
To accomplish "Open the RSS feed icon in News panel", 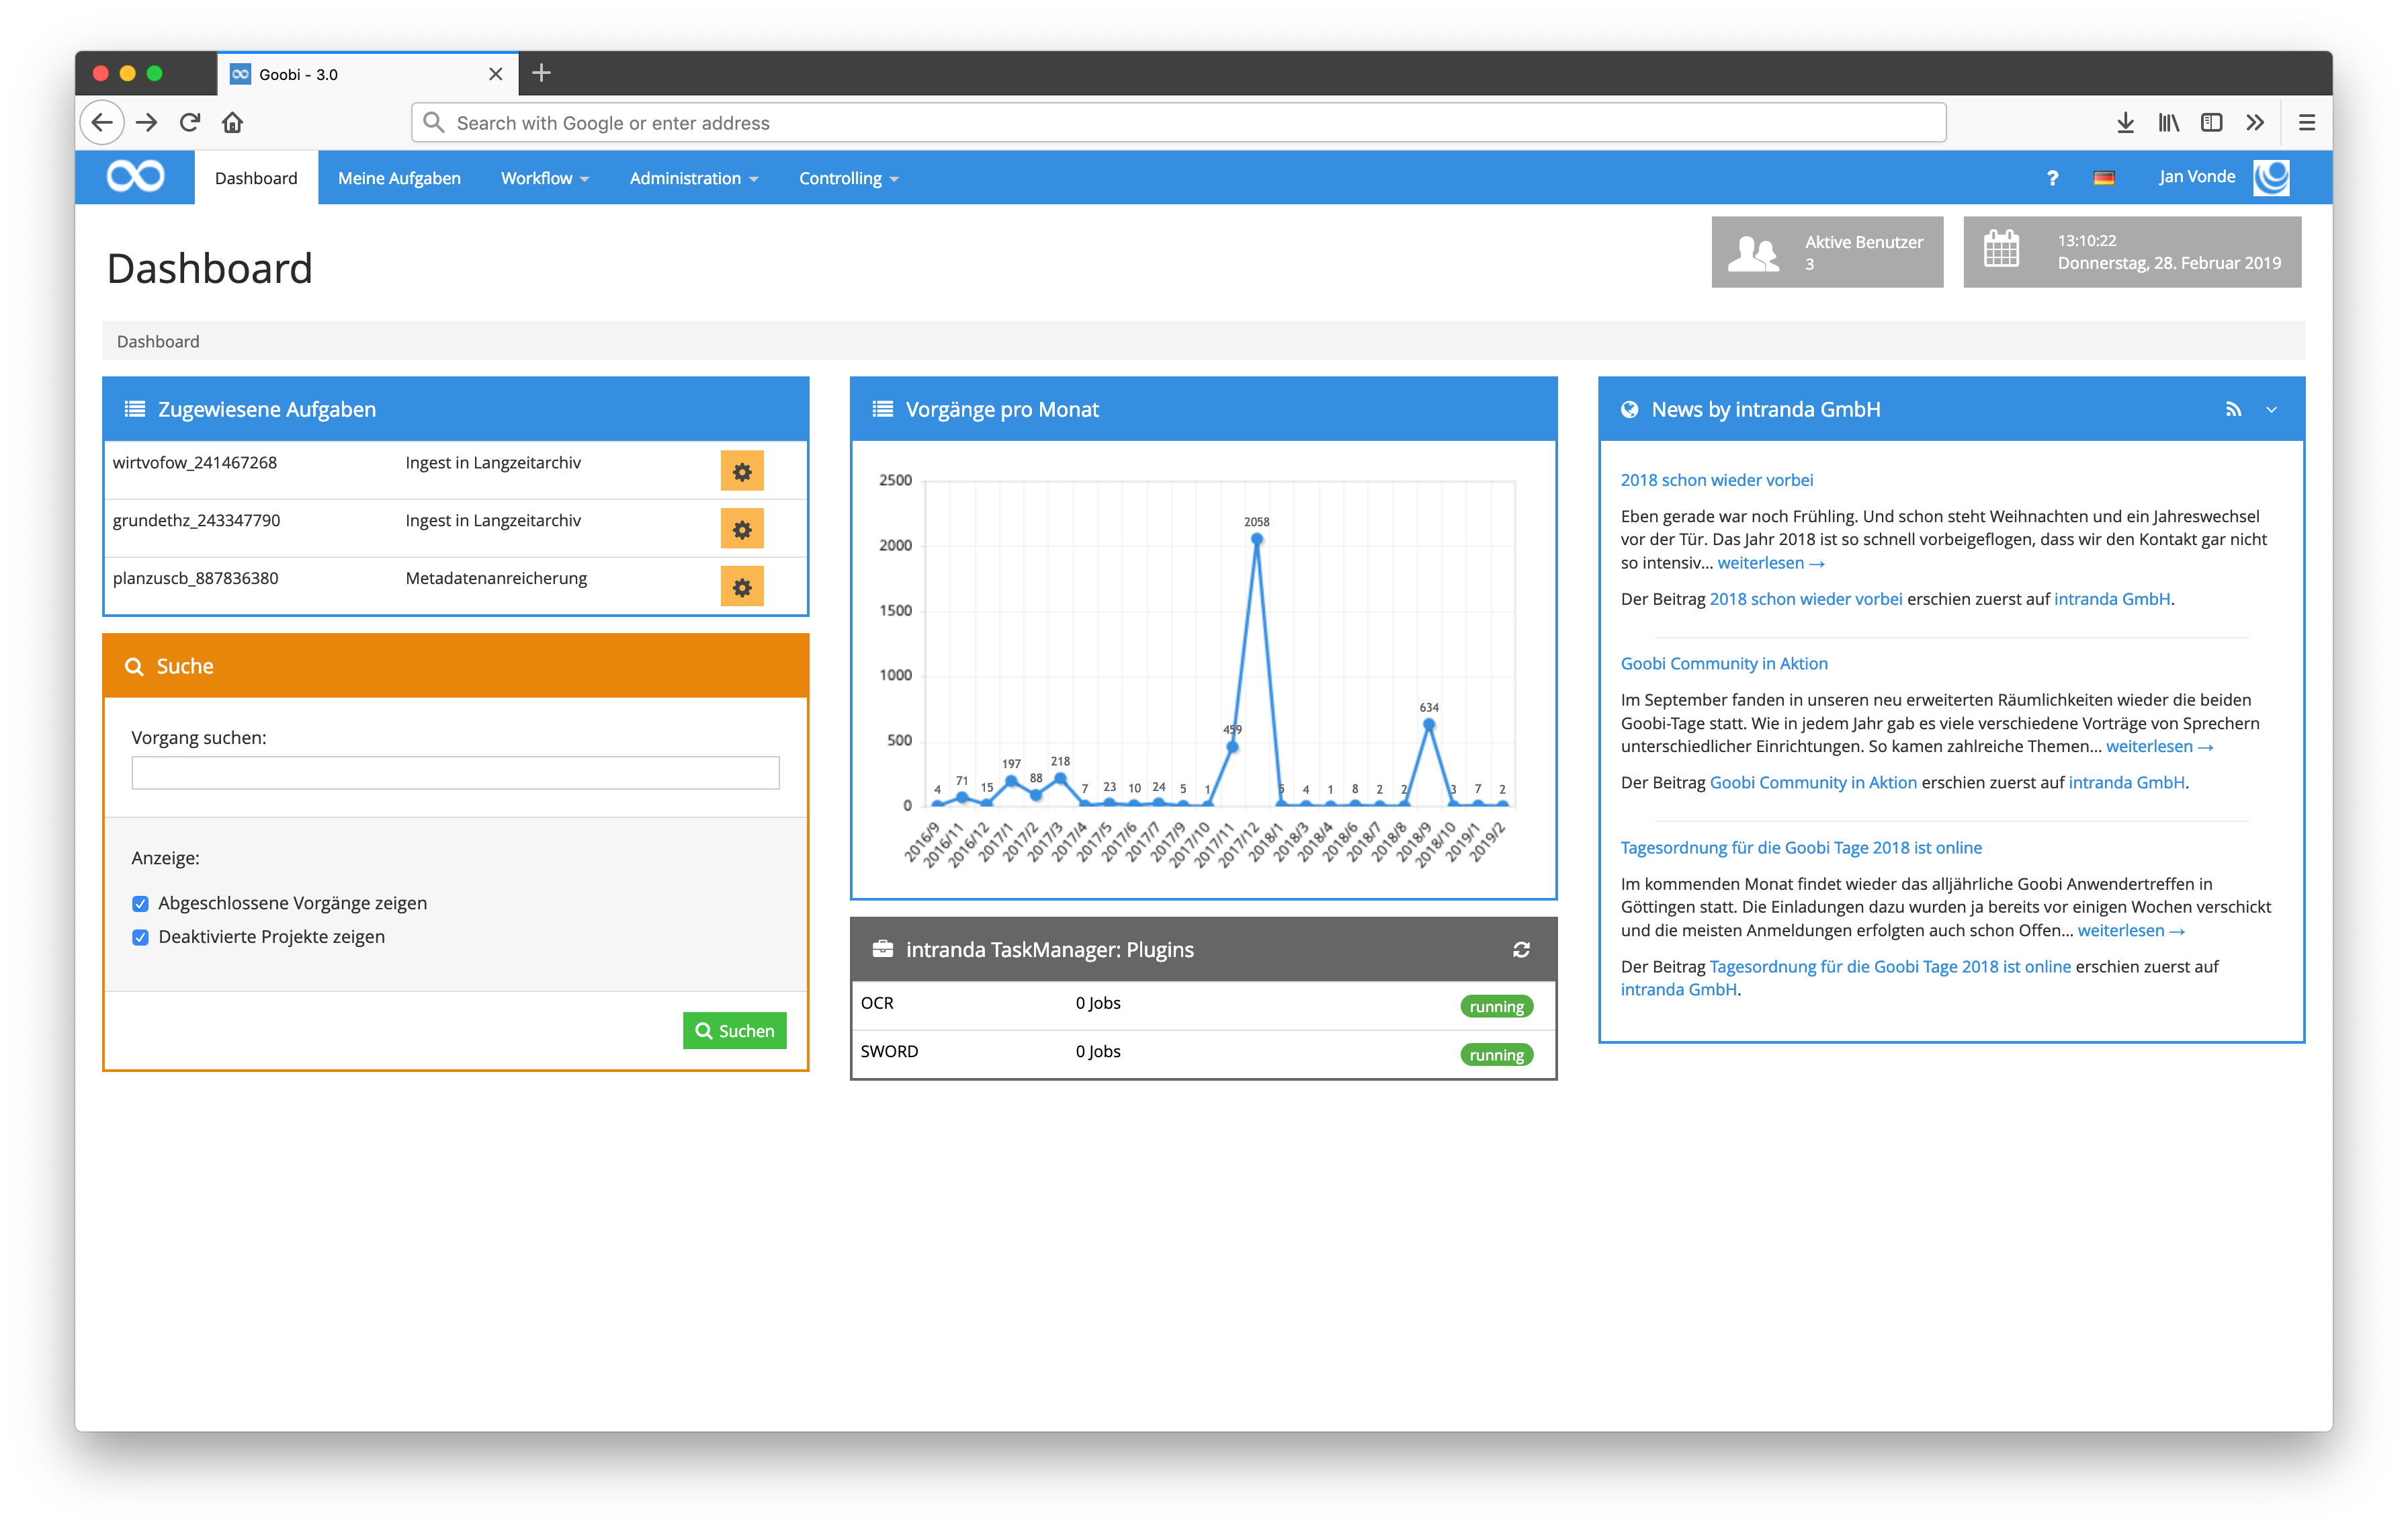I will 2233,409.
